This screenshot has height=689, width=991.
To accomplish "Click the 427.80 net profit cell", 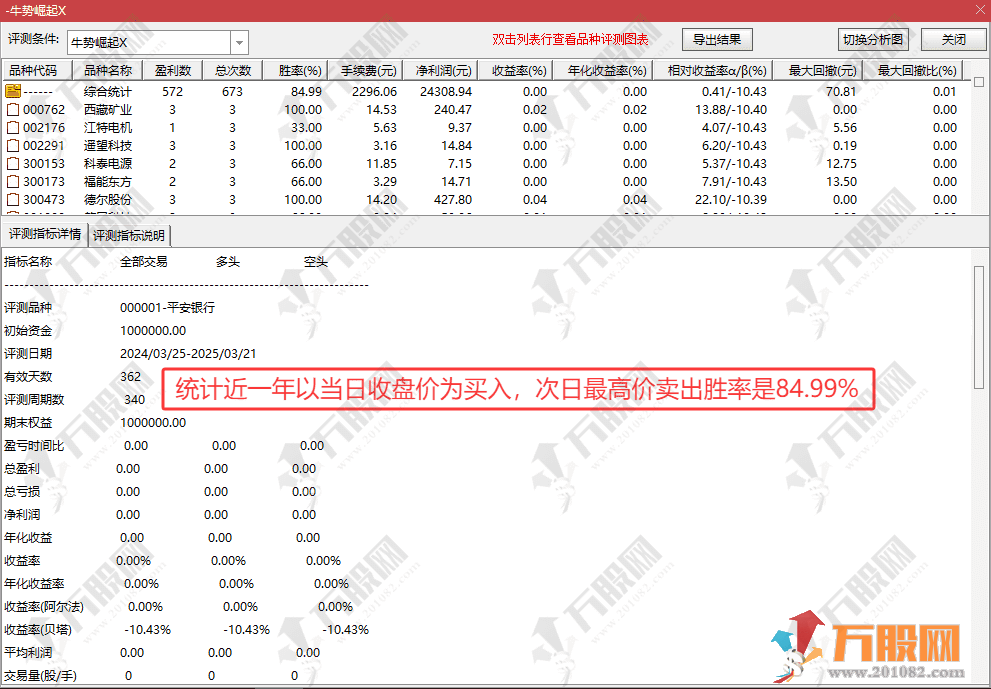I will 453,200.
